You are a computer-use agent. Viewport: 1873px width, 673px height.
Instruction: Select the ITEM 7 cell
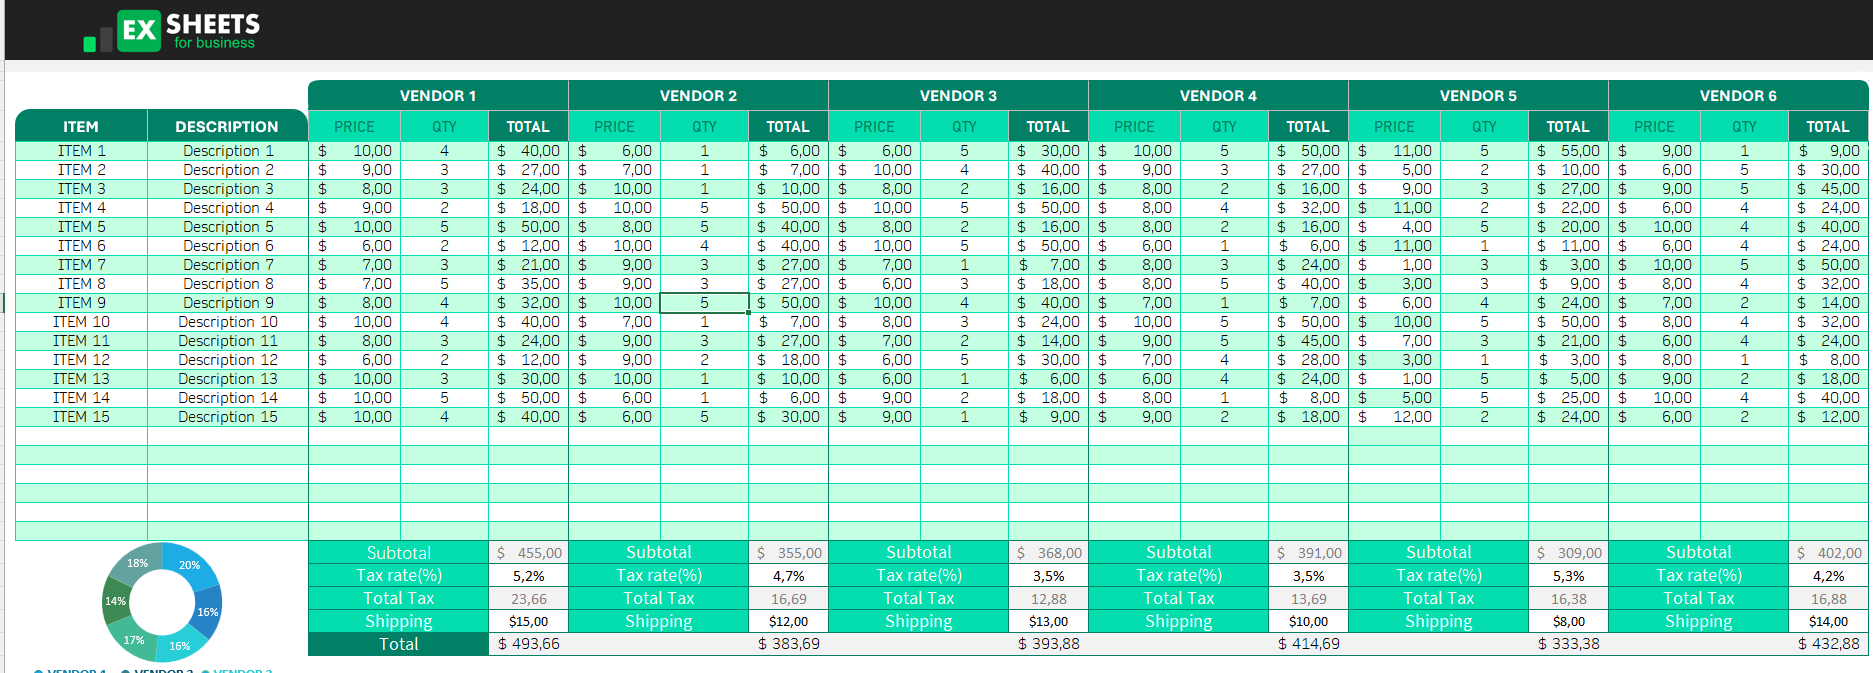coord(81,265)
